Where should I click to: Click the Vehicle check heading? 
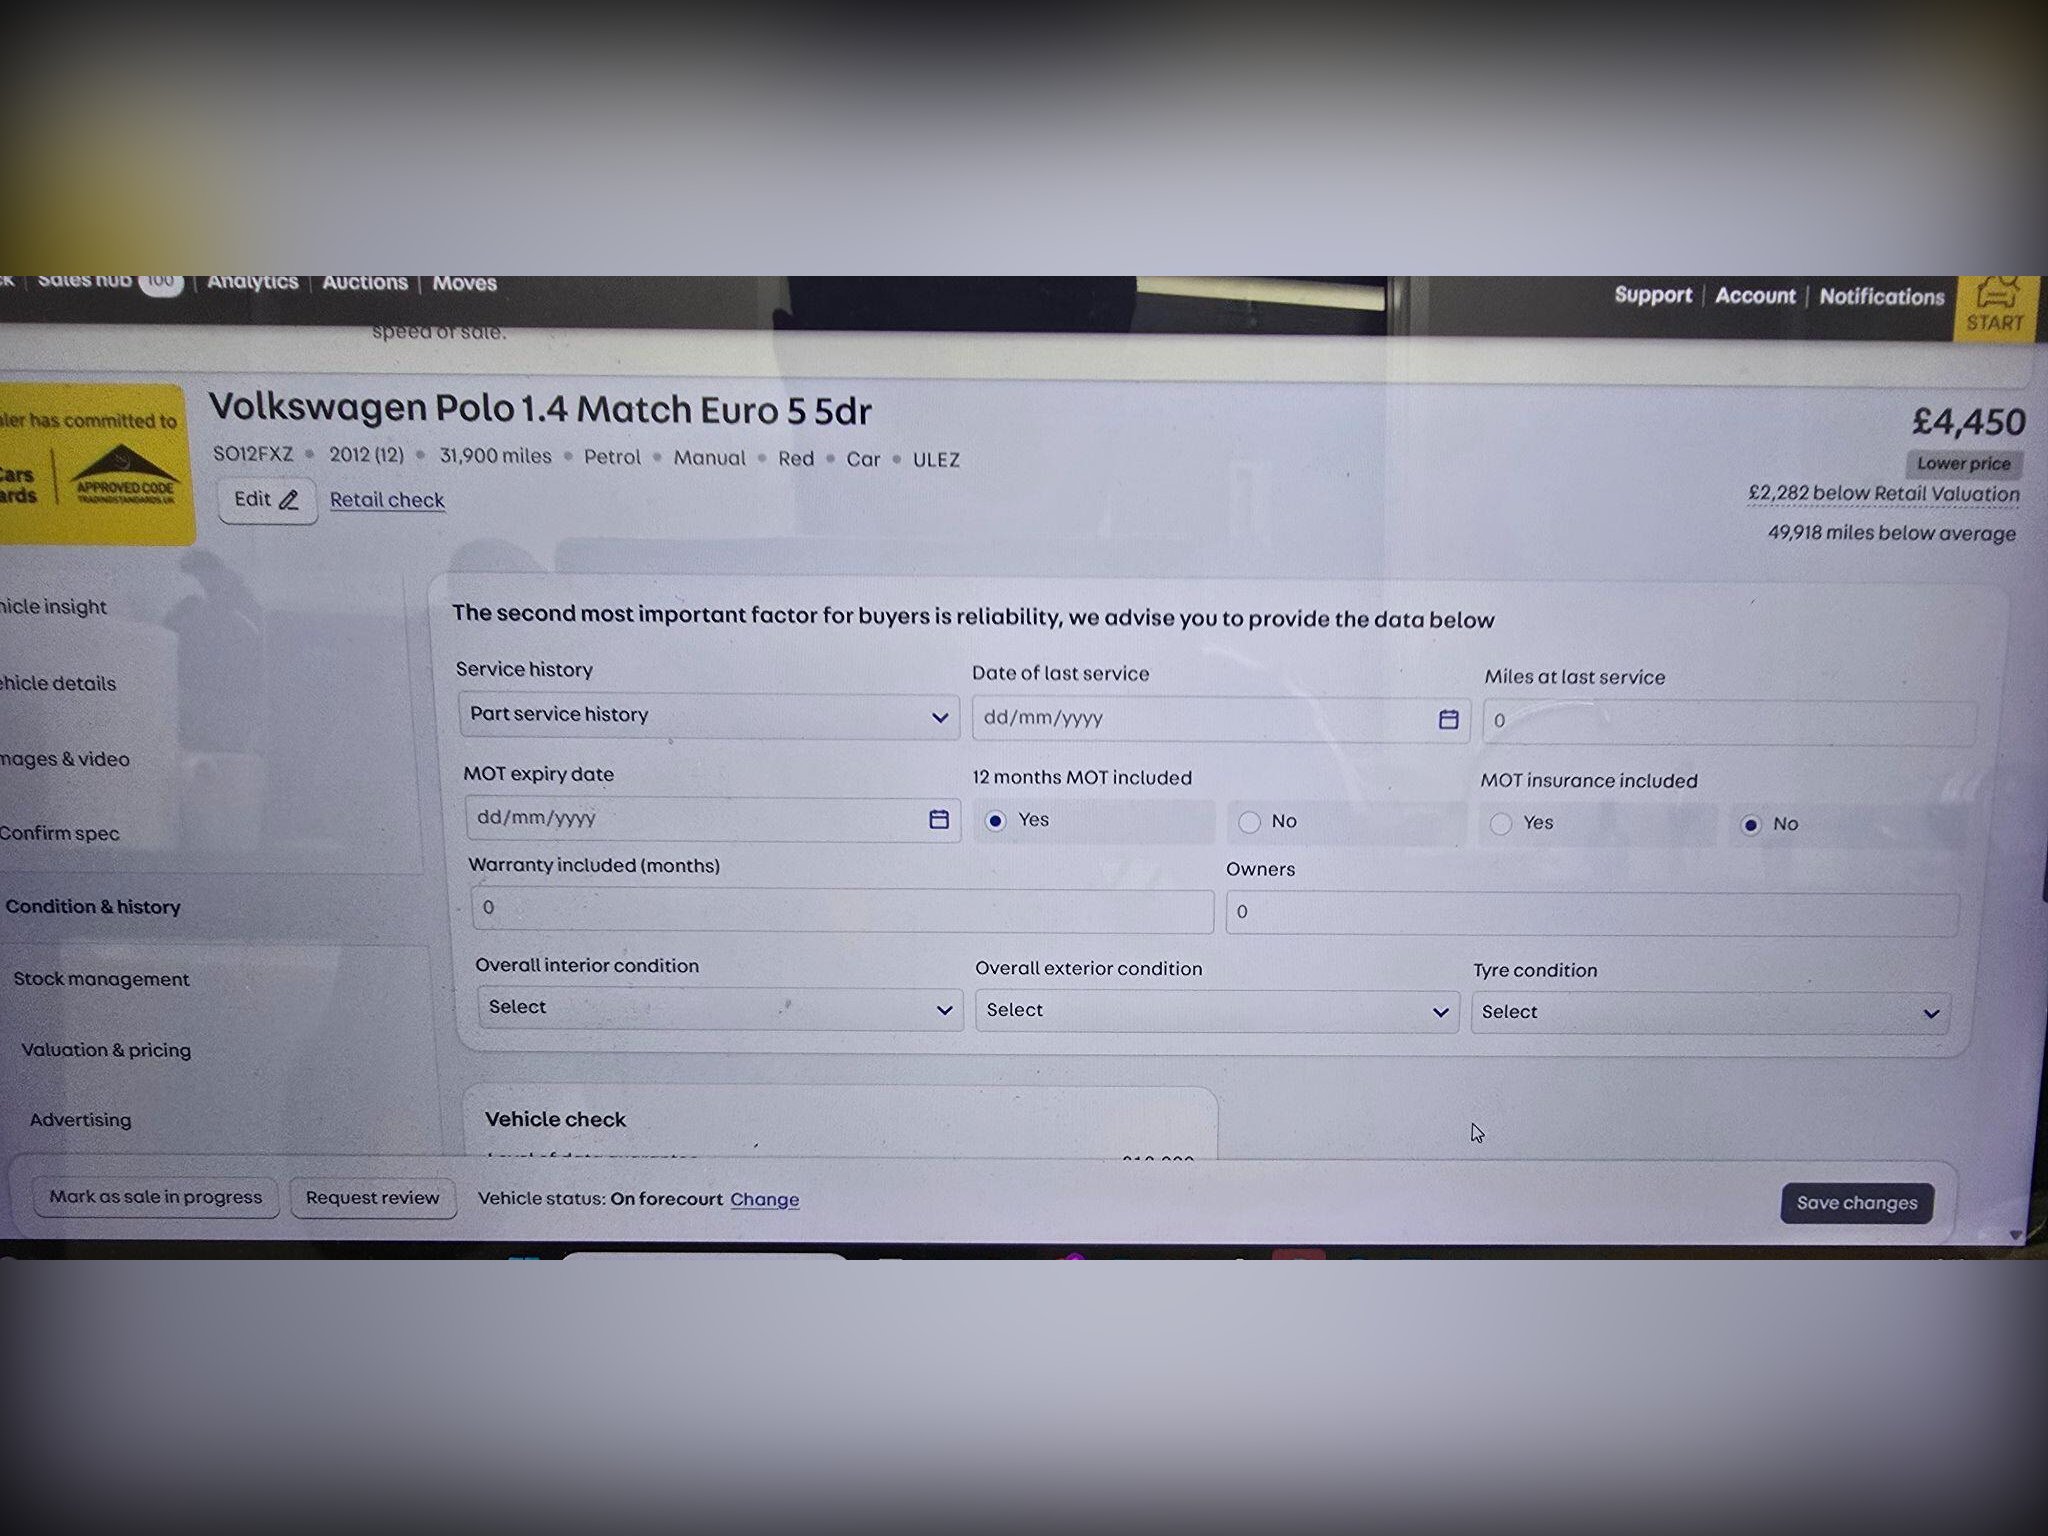(555, 1120)
